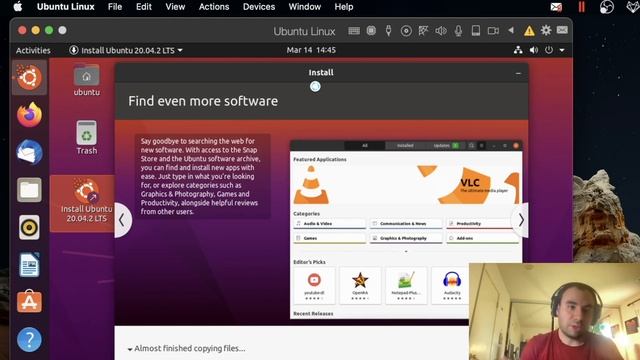Click the yellow warning triangle icon
This screenshot has width=640, height=360.
coord(529,31)
